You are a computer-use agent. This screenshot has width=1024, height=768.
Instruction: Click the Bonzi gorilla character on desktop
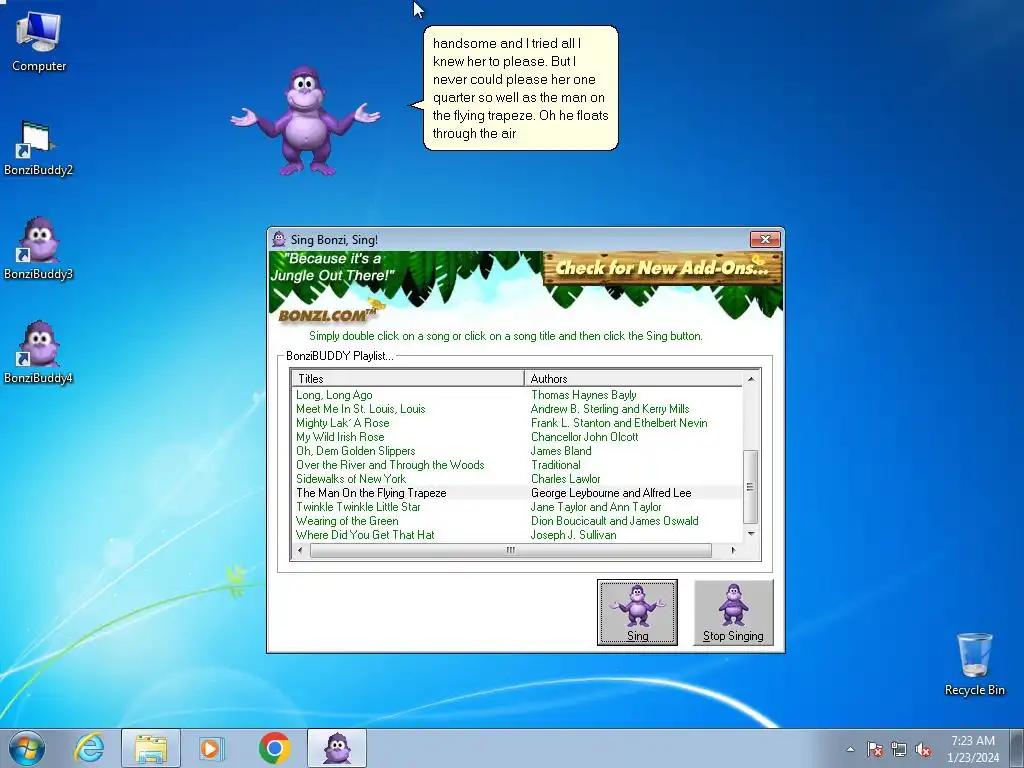click(305, 121)
